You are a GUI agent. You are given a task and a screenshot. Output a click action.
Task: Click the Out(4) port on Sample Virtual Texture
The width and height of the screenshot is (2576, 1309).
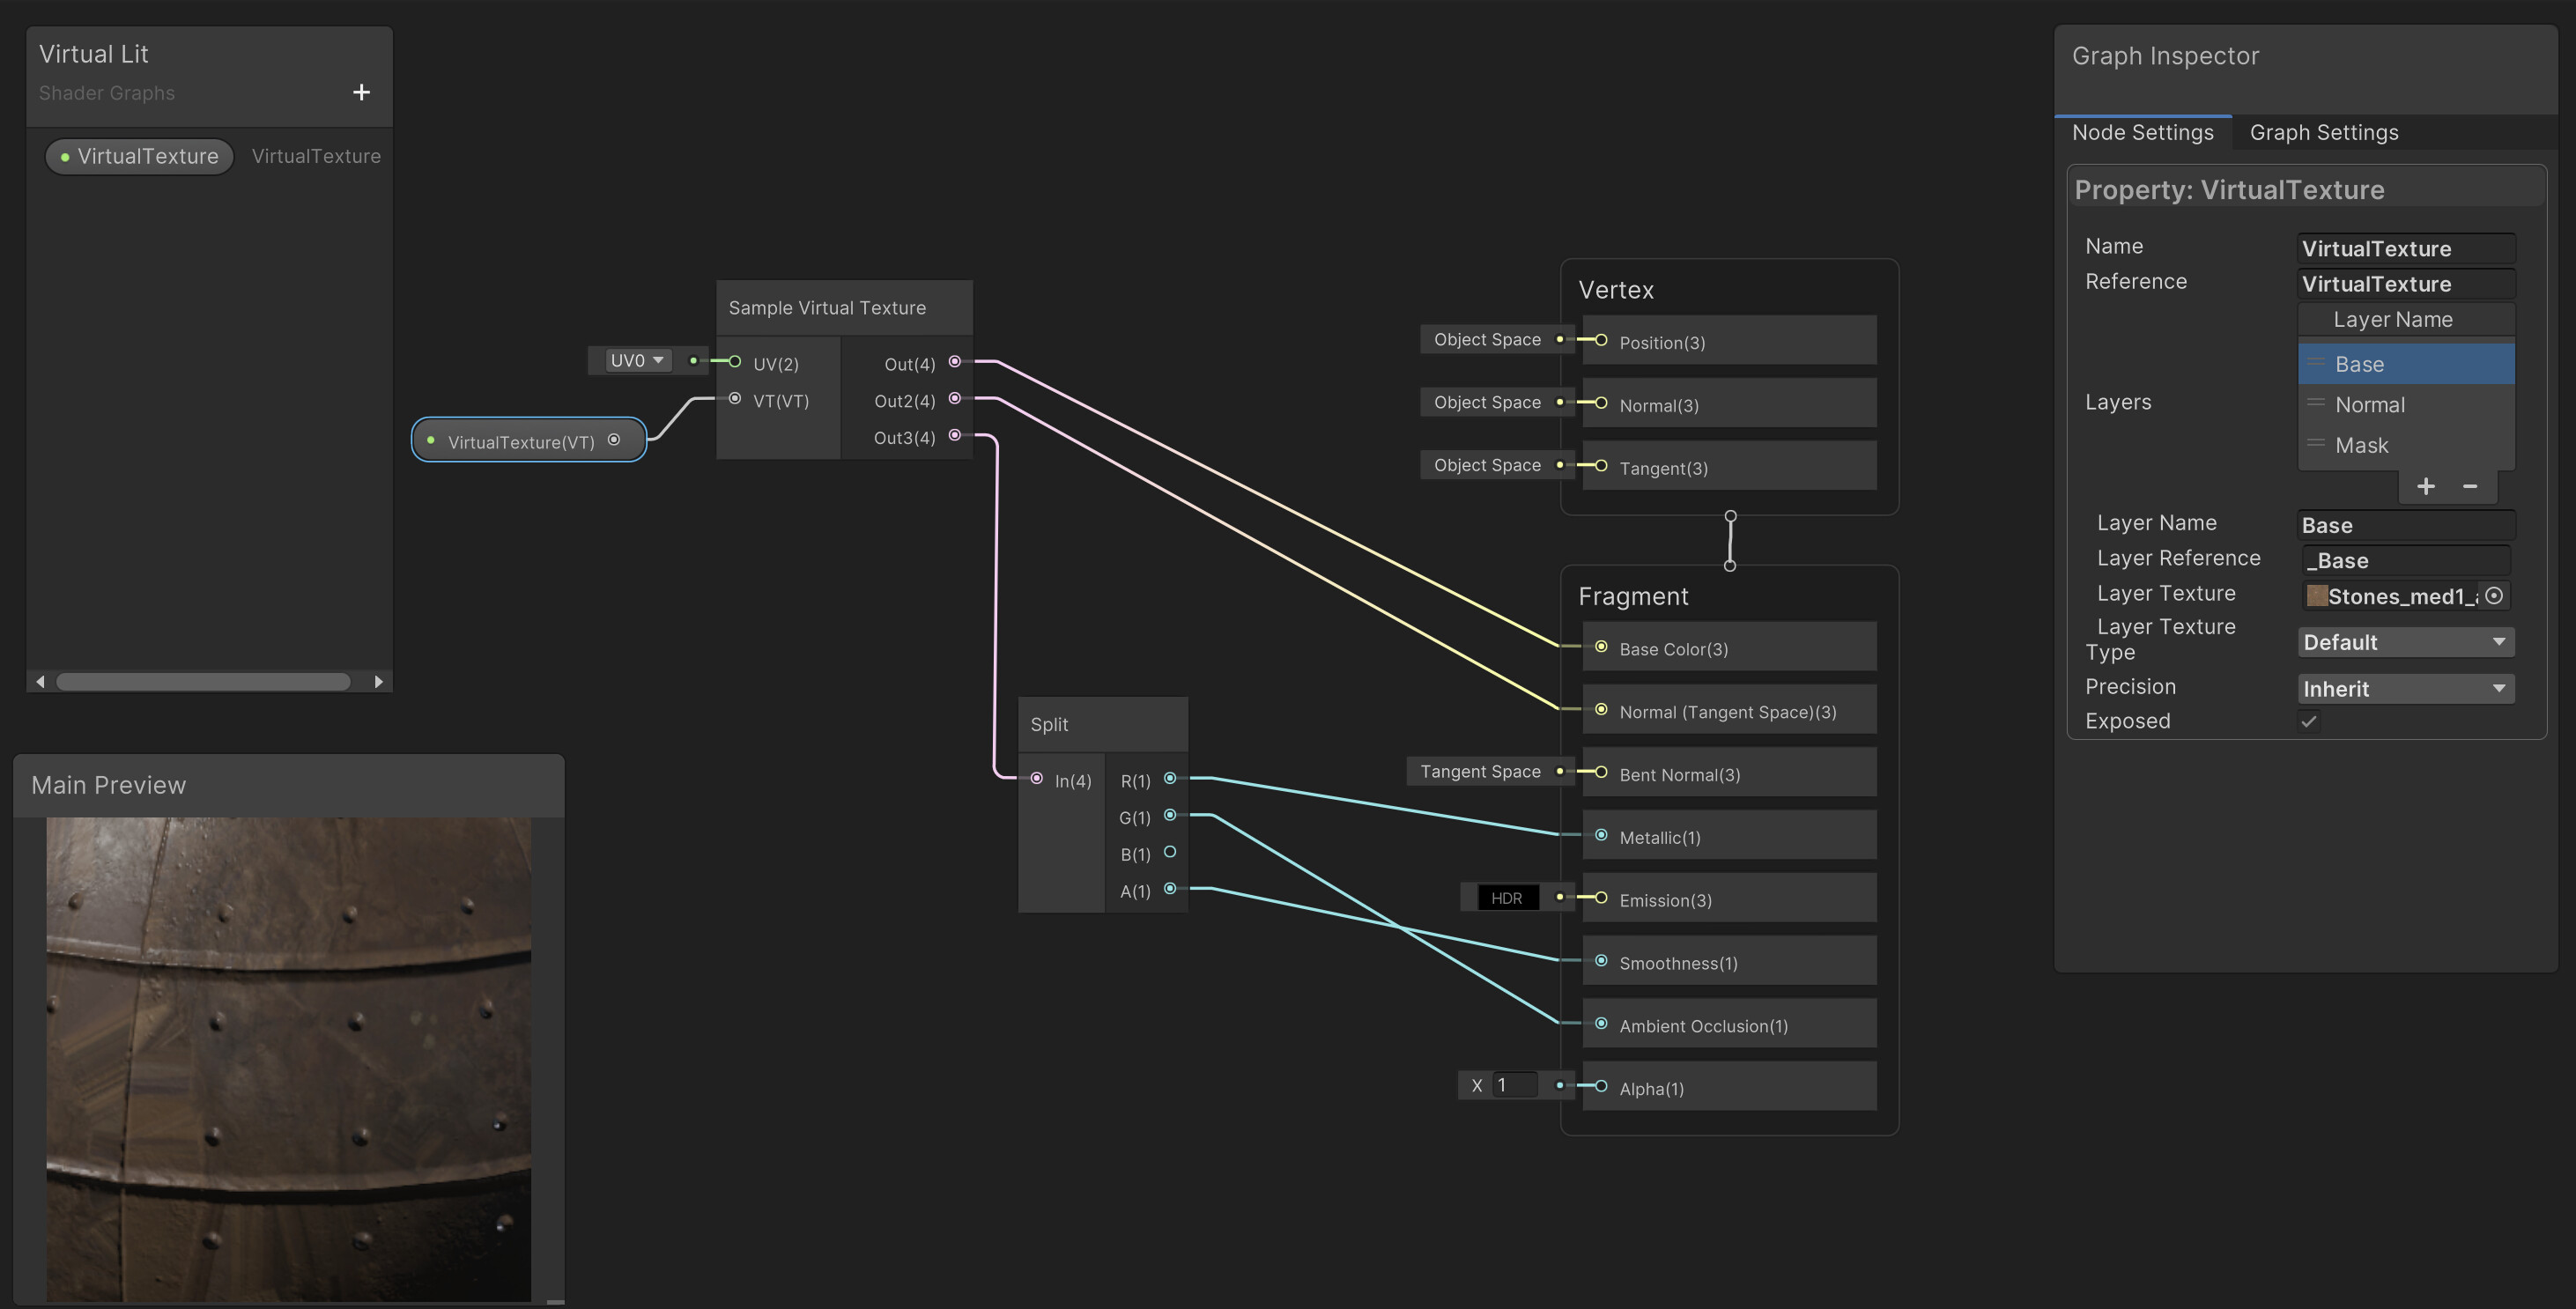click(955, 363)
